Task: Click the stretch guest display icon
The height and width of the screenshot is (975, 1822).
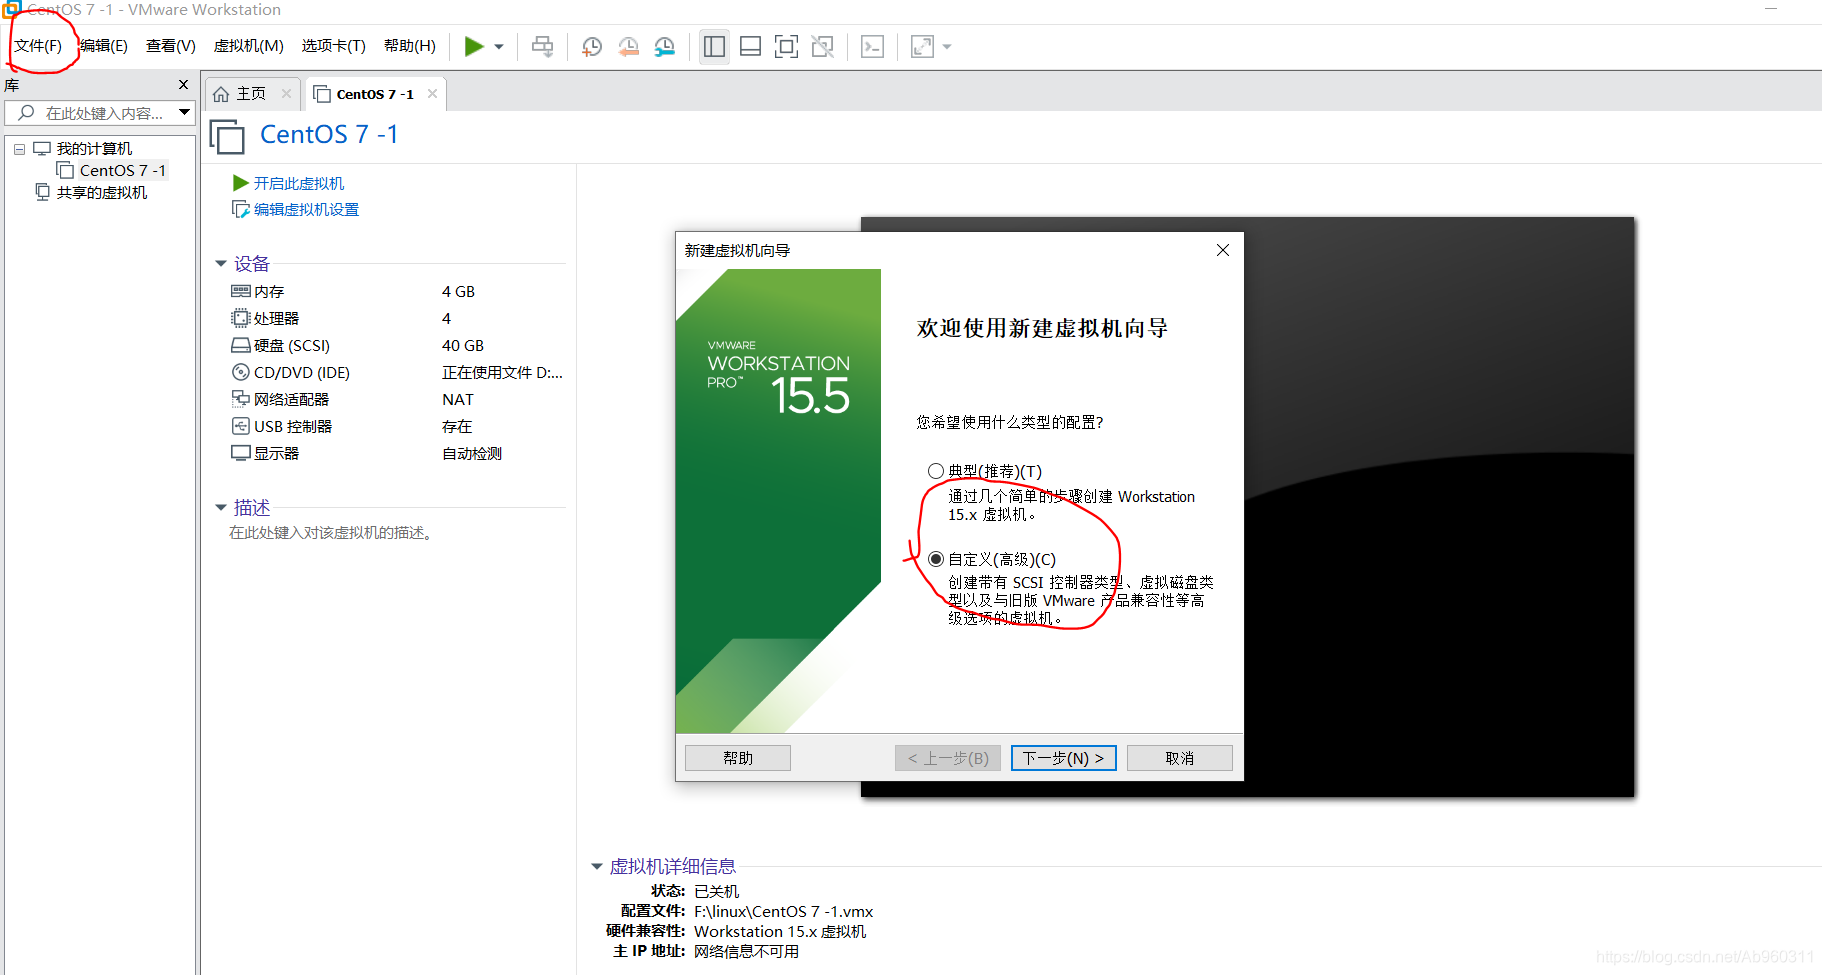Action: click(922, 47)
